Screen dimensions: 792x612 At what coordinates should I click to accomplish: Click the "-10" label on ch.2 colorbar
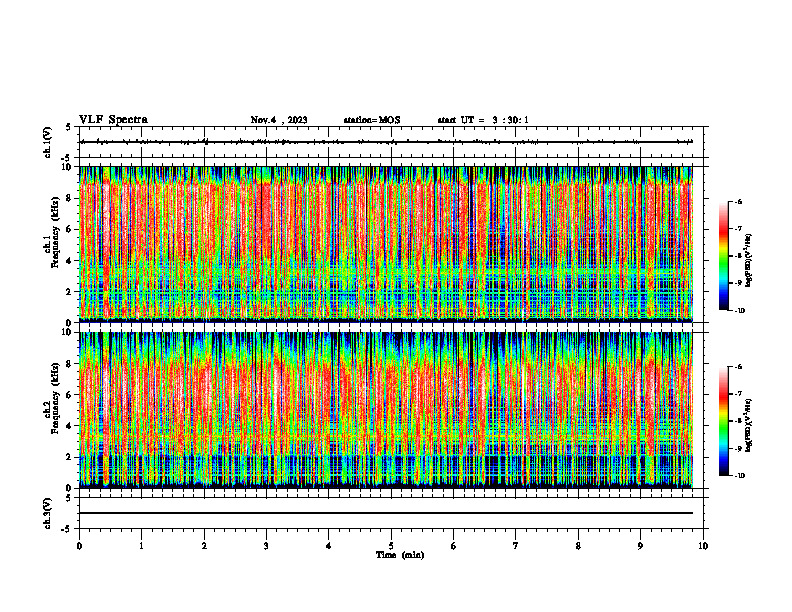click(x=739, y=476)
